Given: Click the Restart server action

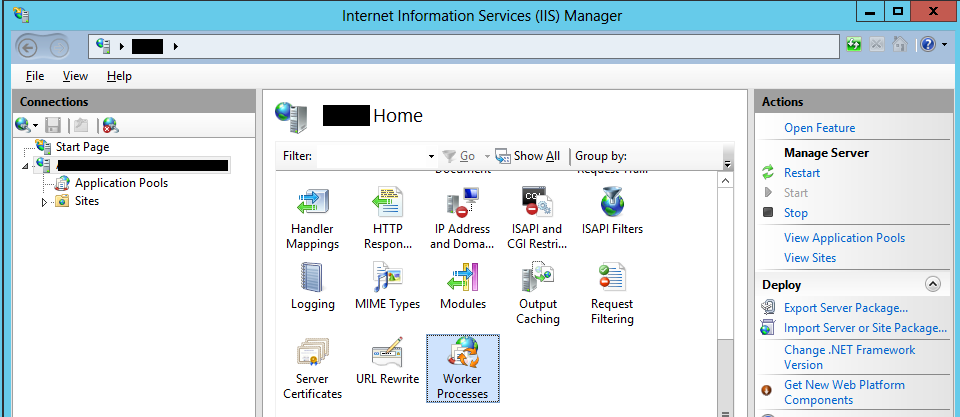Looking at the screenshot, I should coord(802,173).
